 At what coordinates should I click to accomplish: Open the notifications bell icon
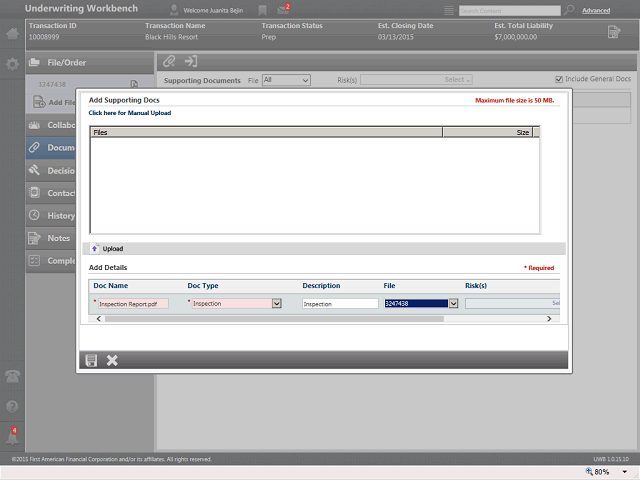[12, 437]
